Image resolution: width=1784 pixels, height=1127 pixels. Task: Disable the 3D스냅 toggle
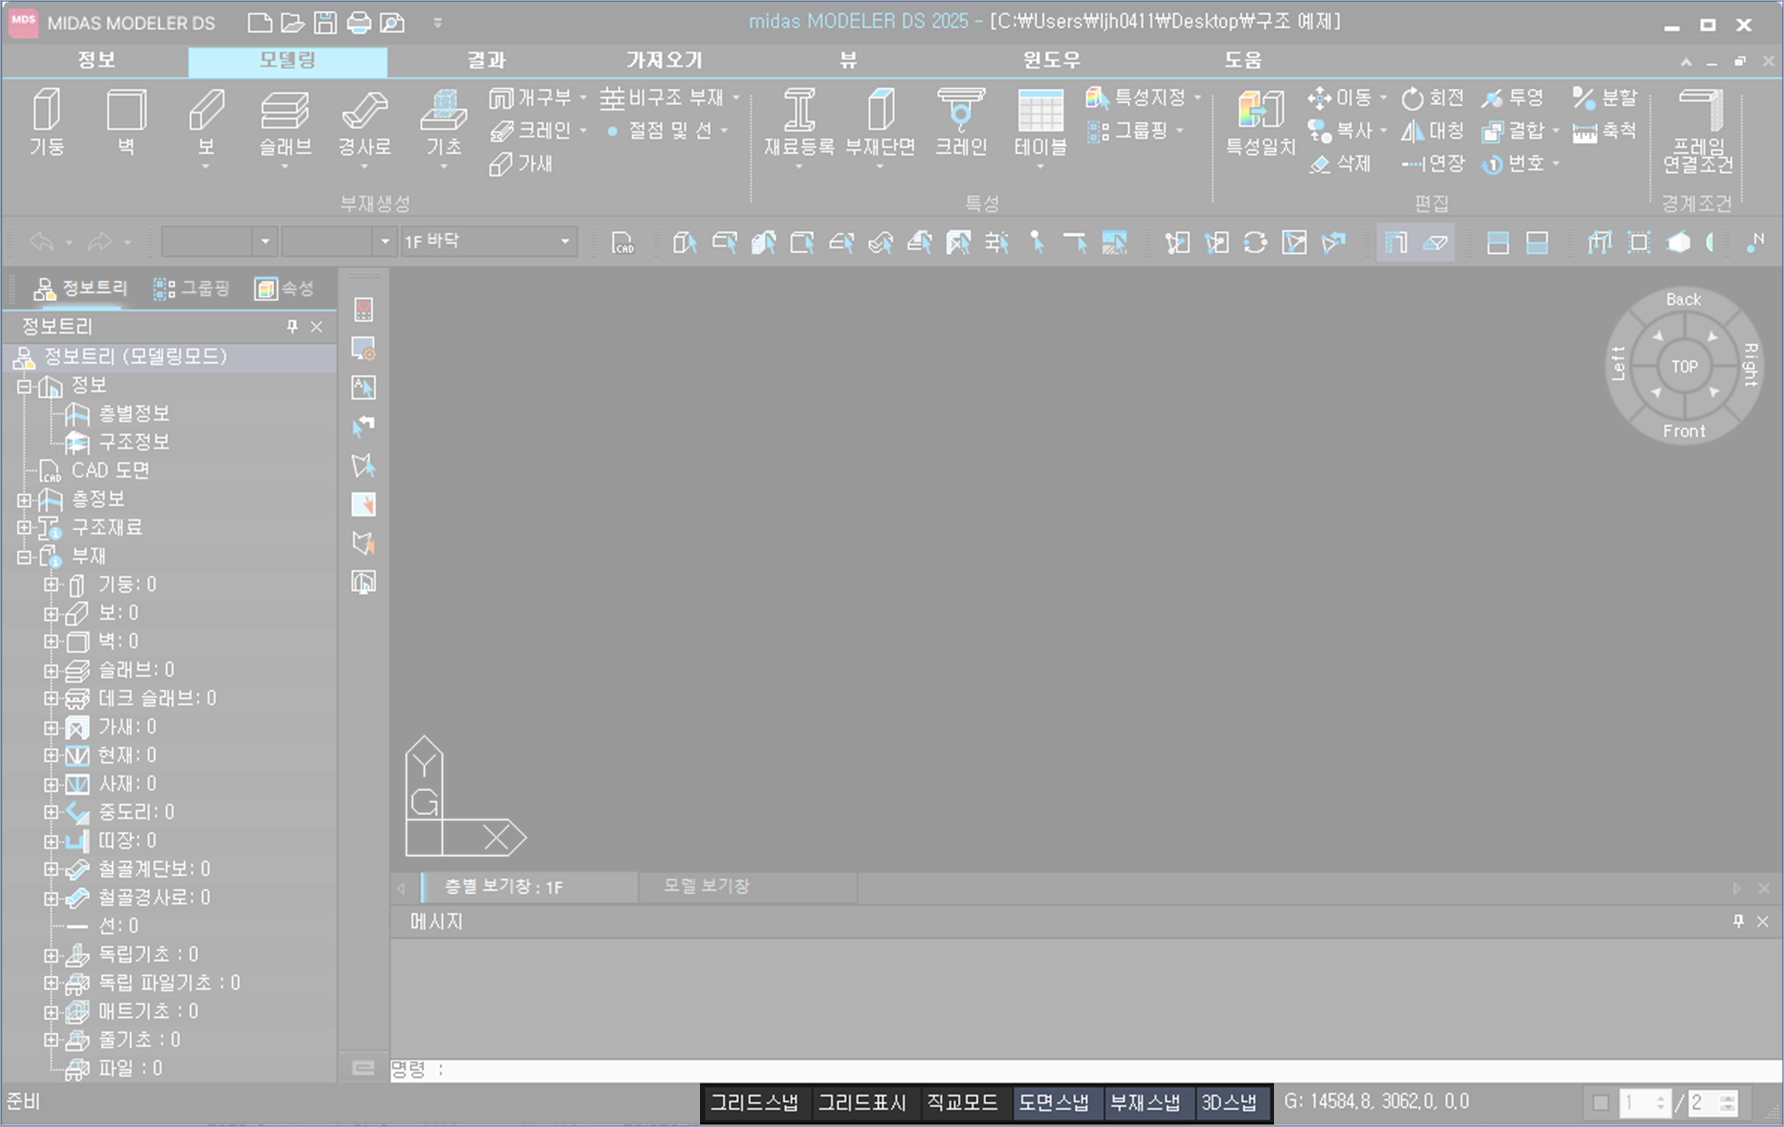click(1228, 1102)
